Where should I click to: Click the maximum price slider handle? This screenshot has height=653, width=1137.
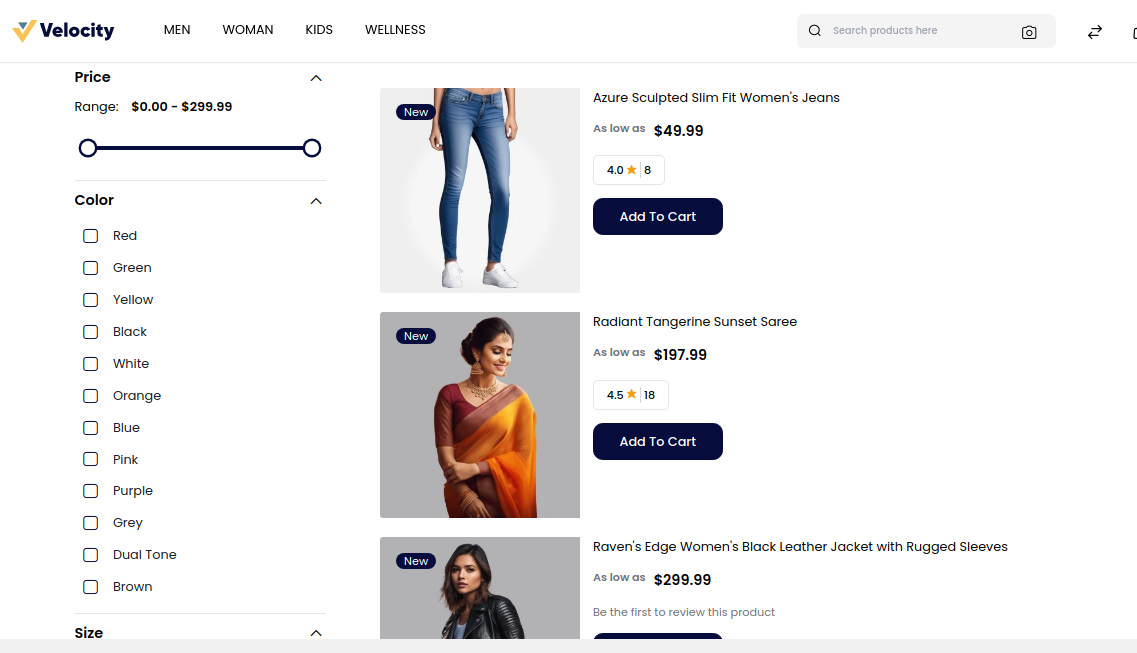point(312,148)
